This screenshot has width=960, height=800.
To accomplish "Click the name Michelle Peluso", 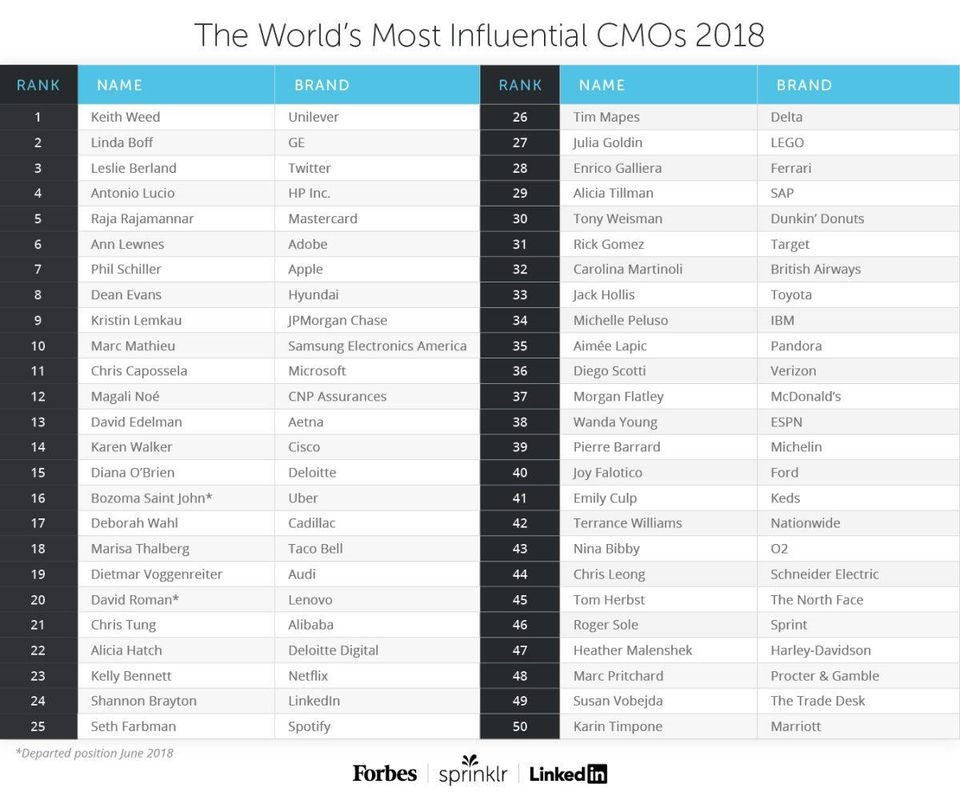I will tap(620, 320).
